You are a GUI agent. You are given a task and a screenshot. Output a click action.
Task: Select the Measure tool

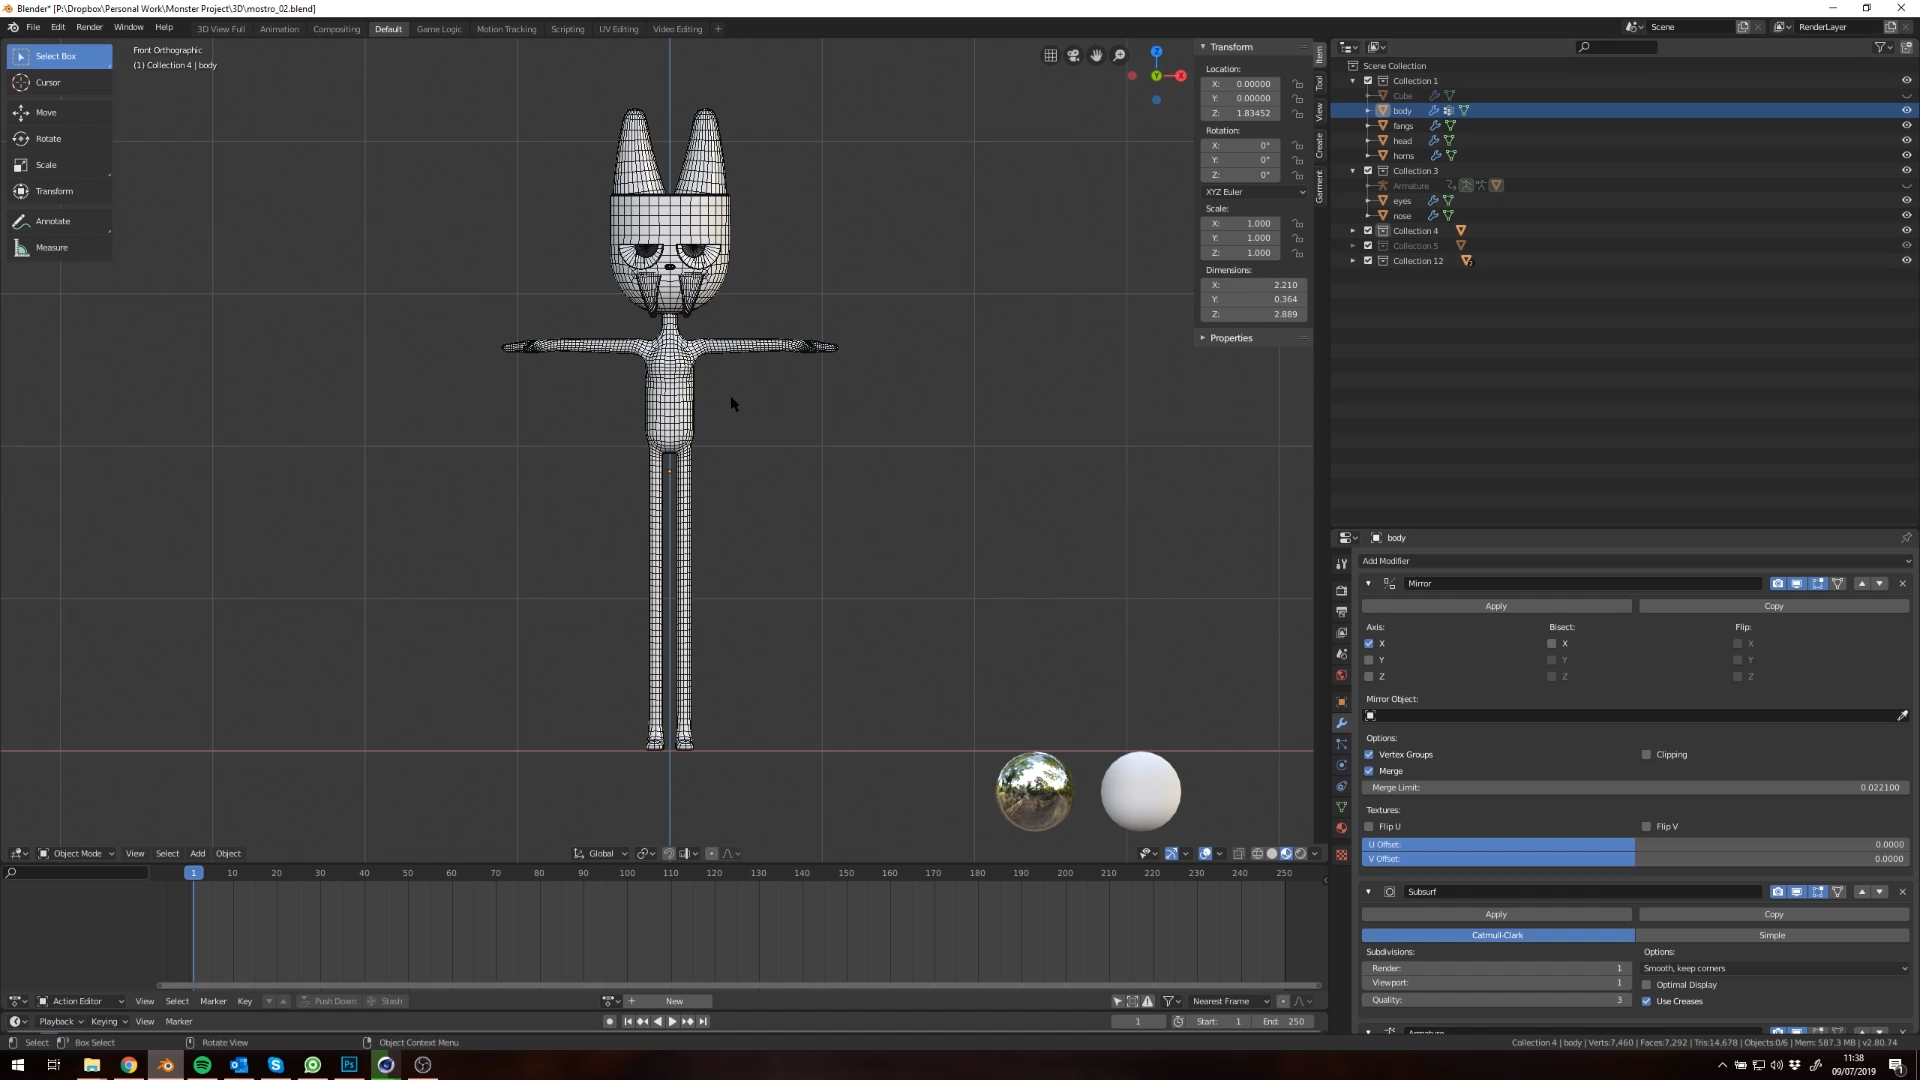51,248
